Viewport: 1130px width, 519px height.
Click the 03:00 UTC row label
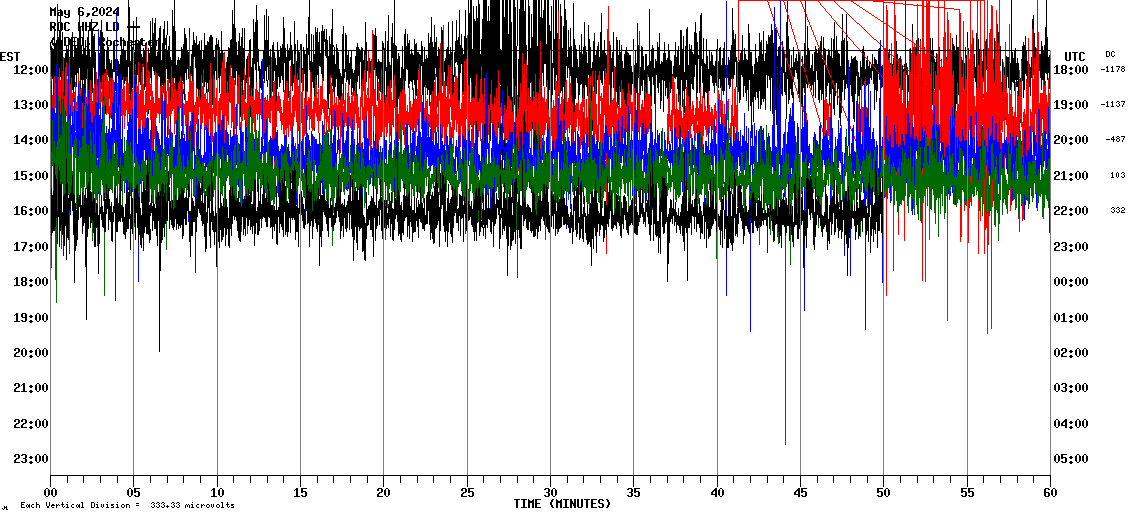click(1071, 388)
